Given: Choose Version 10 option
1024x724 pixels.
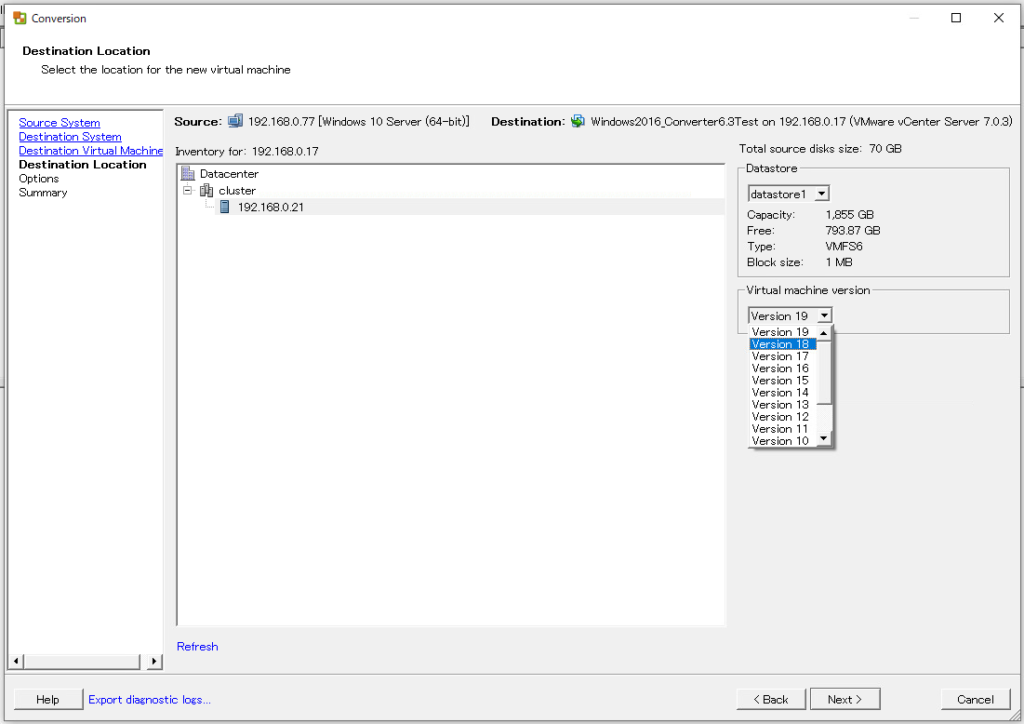Looking at the screenshot, I should point(782,441).
